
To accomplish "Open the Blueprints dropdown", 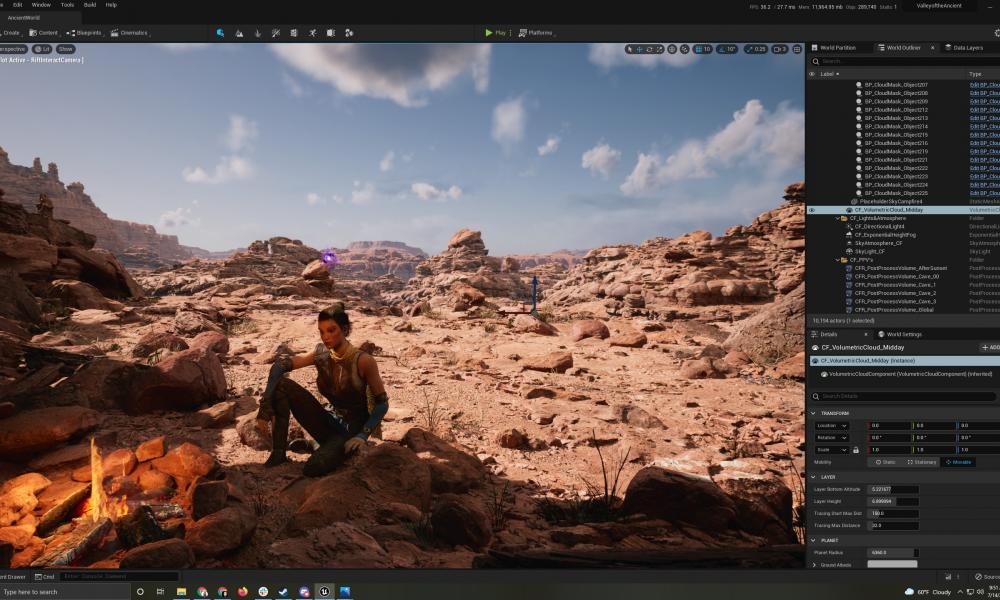I will tap(84, 33).
